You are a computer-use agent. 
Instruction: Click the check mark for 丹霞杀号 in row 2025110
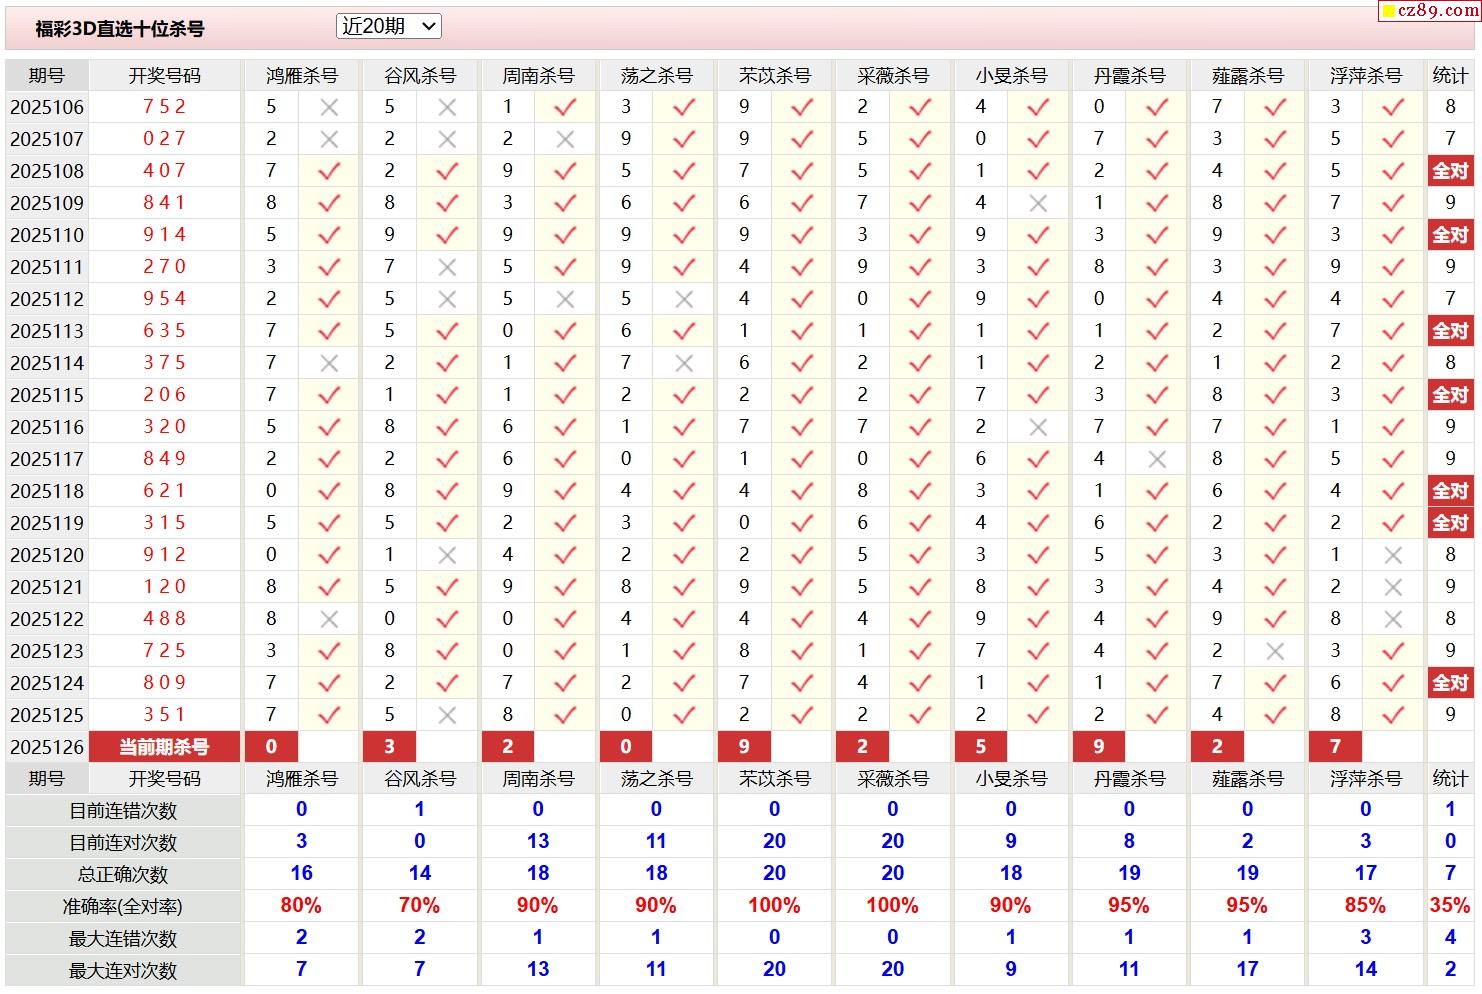[x=1157, y=235]
